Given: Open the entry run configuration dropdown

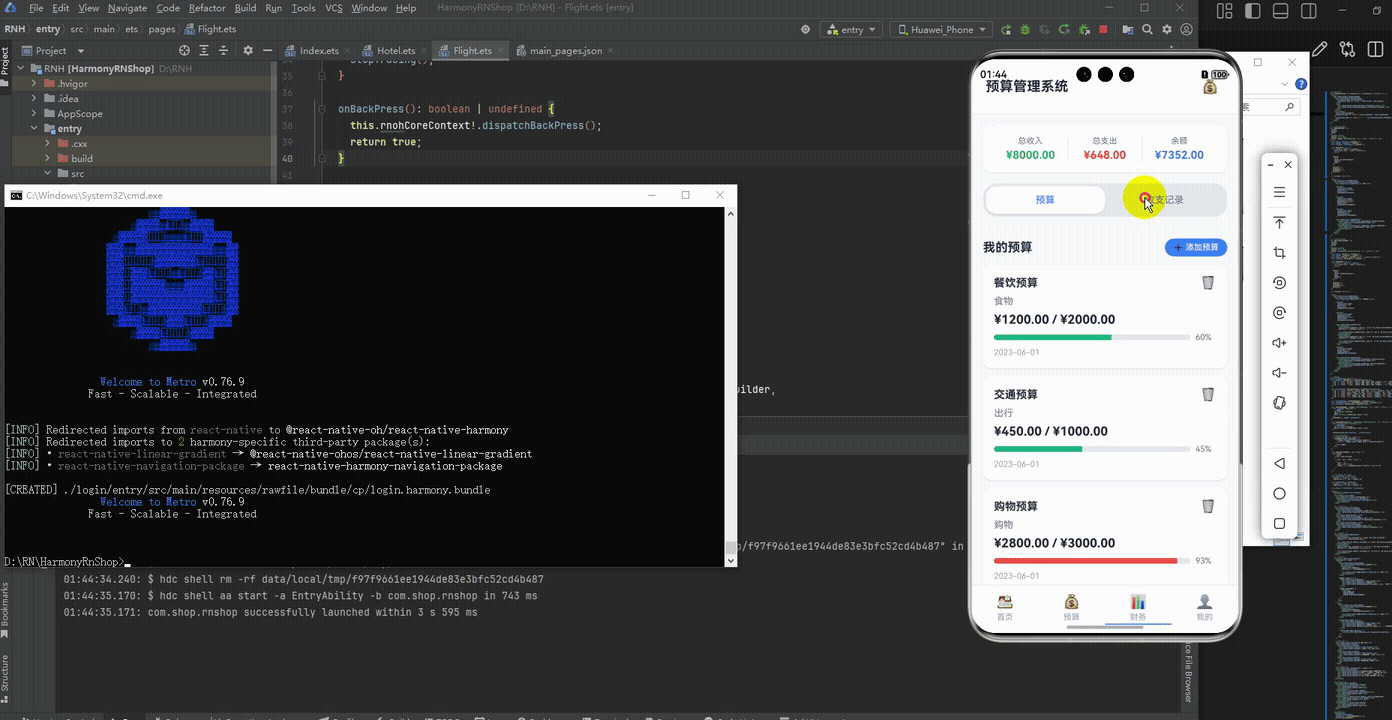Looking at the screenshot, I should [852, 30].
